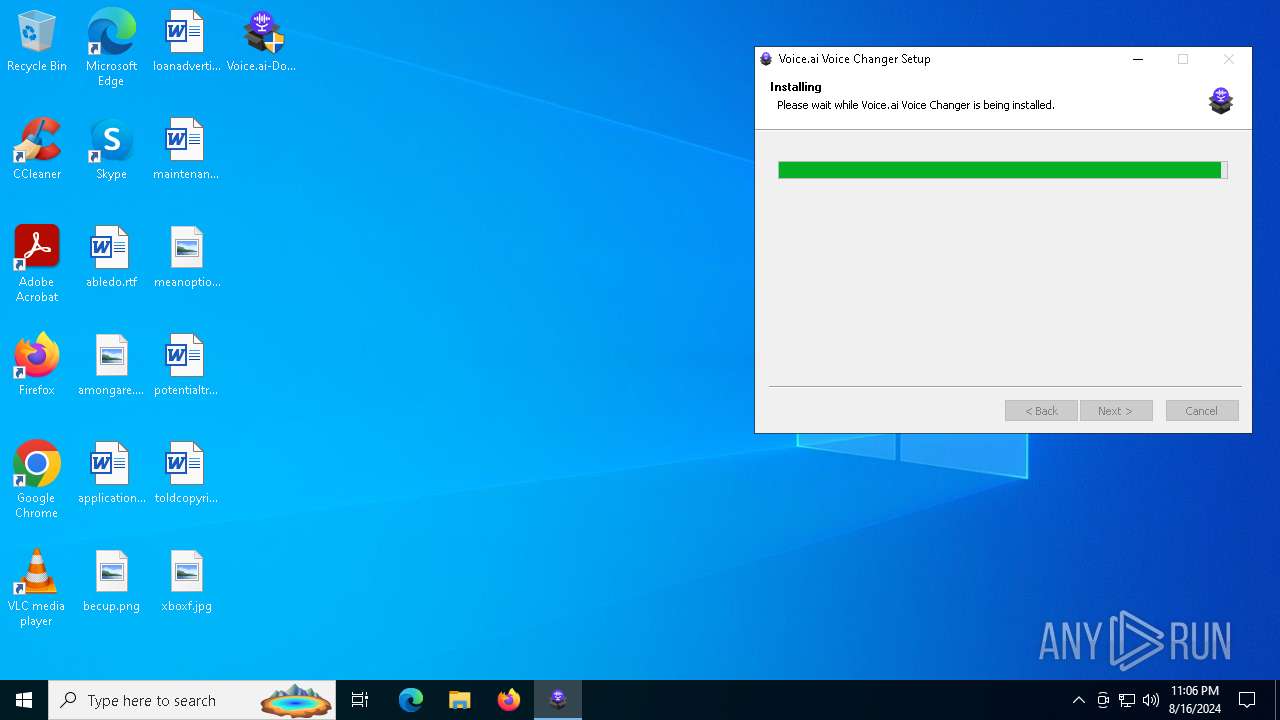
Task: Open Google Chrome desktop shortcut
Action: click(x=37, y=480)
